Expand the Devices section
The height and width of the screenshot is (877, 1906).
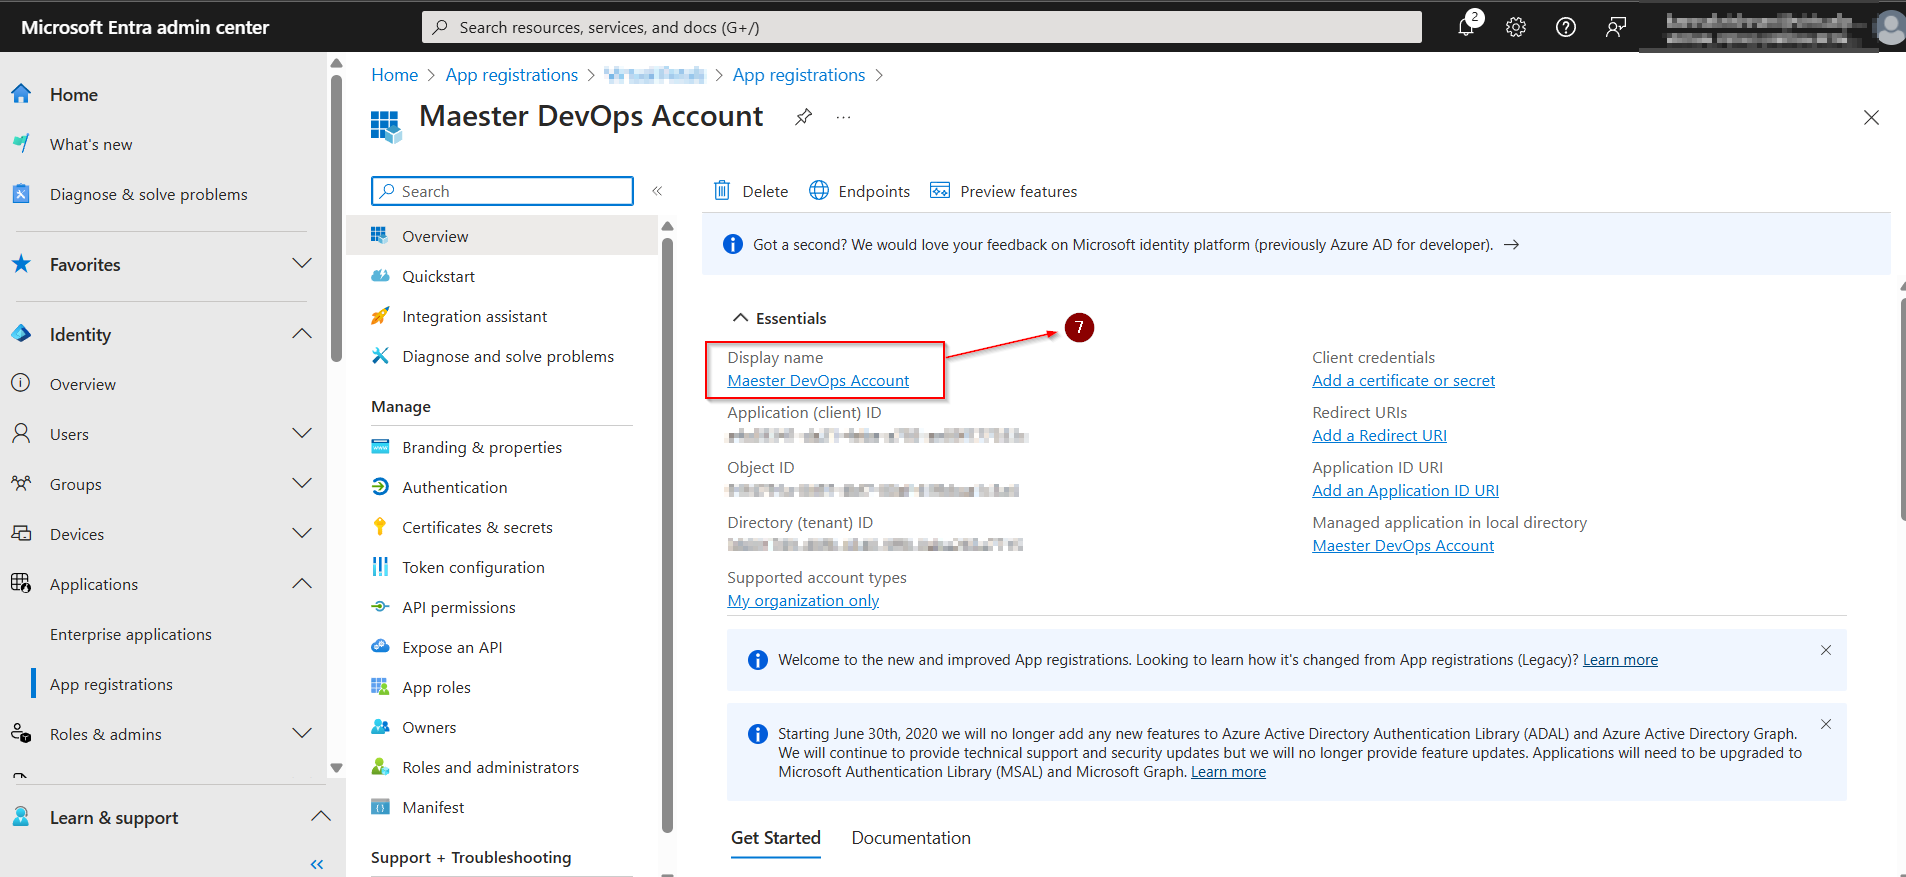click(x=302, y=534)
